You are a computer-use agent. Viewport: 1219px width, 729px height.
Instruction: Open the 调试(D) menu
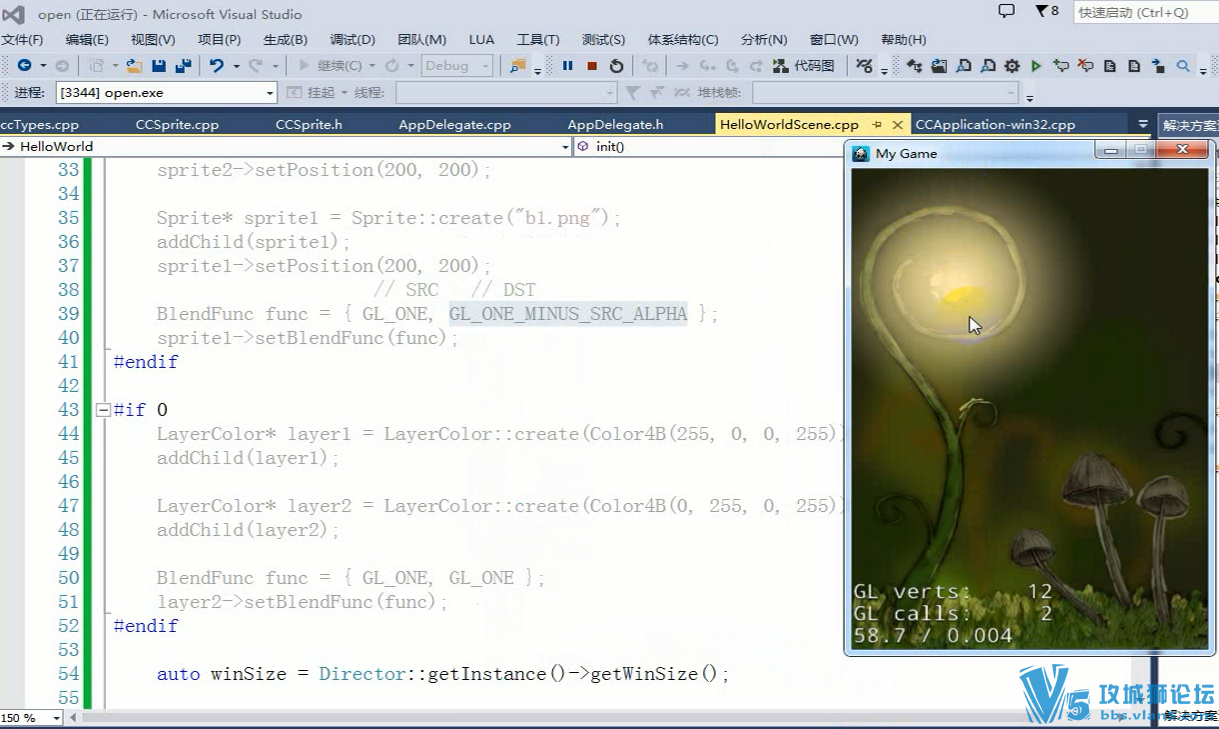[352, 39]
